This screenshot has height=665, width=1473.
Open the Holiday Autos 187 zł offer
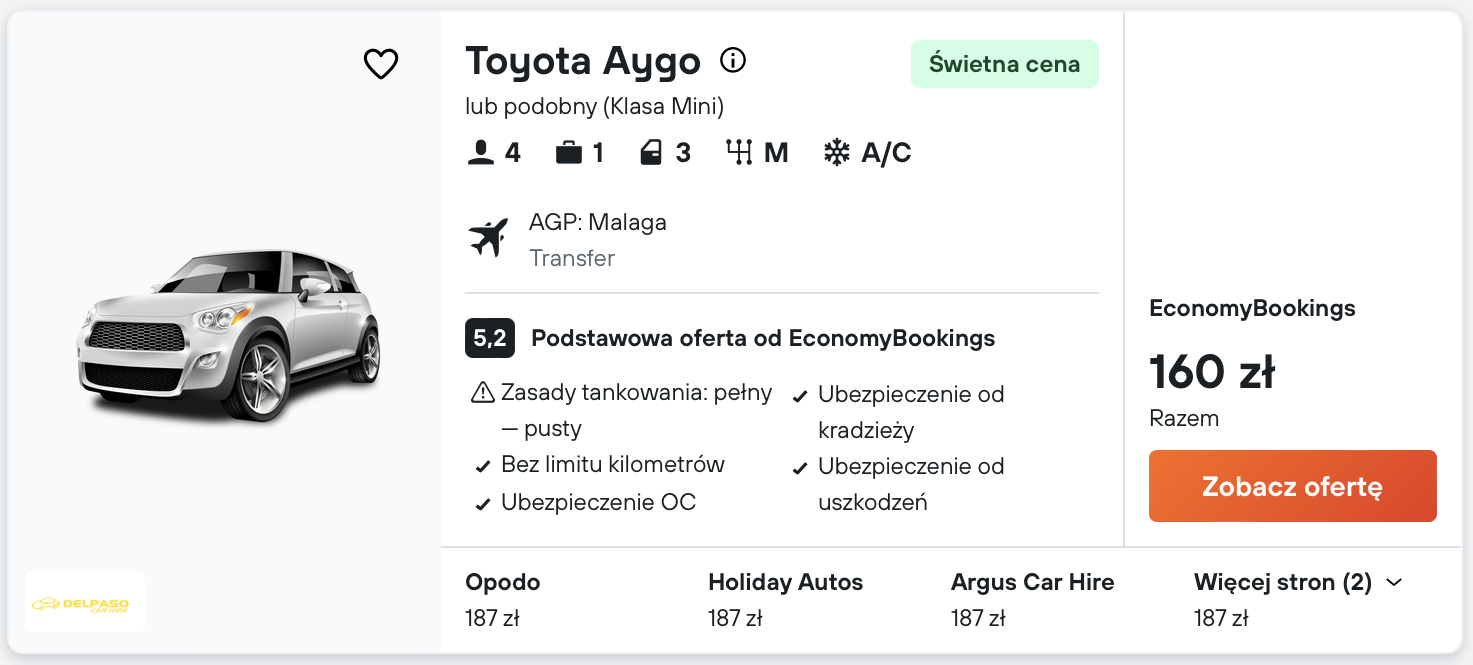(x=785, y=600)
